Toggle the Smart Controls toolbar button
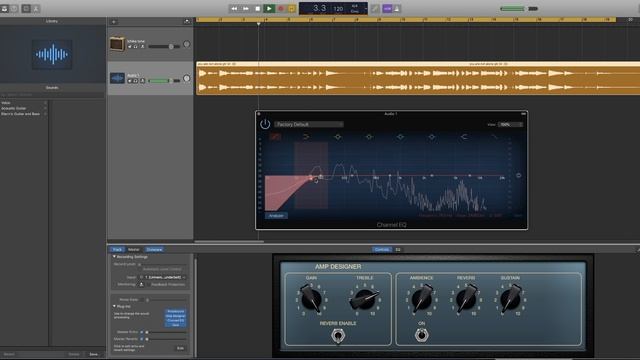The image size is (640, 360). click(x=26, y=9)
